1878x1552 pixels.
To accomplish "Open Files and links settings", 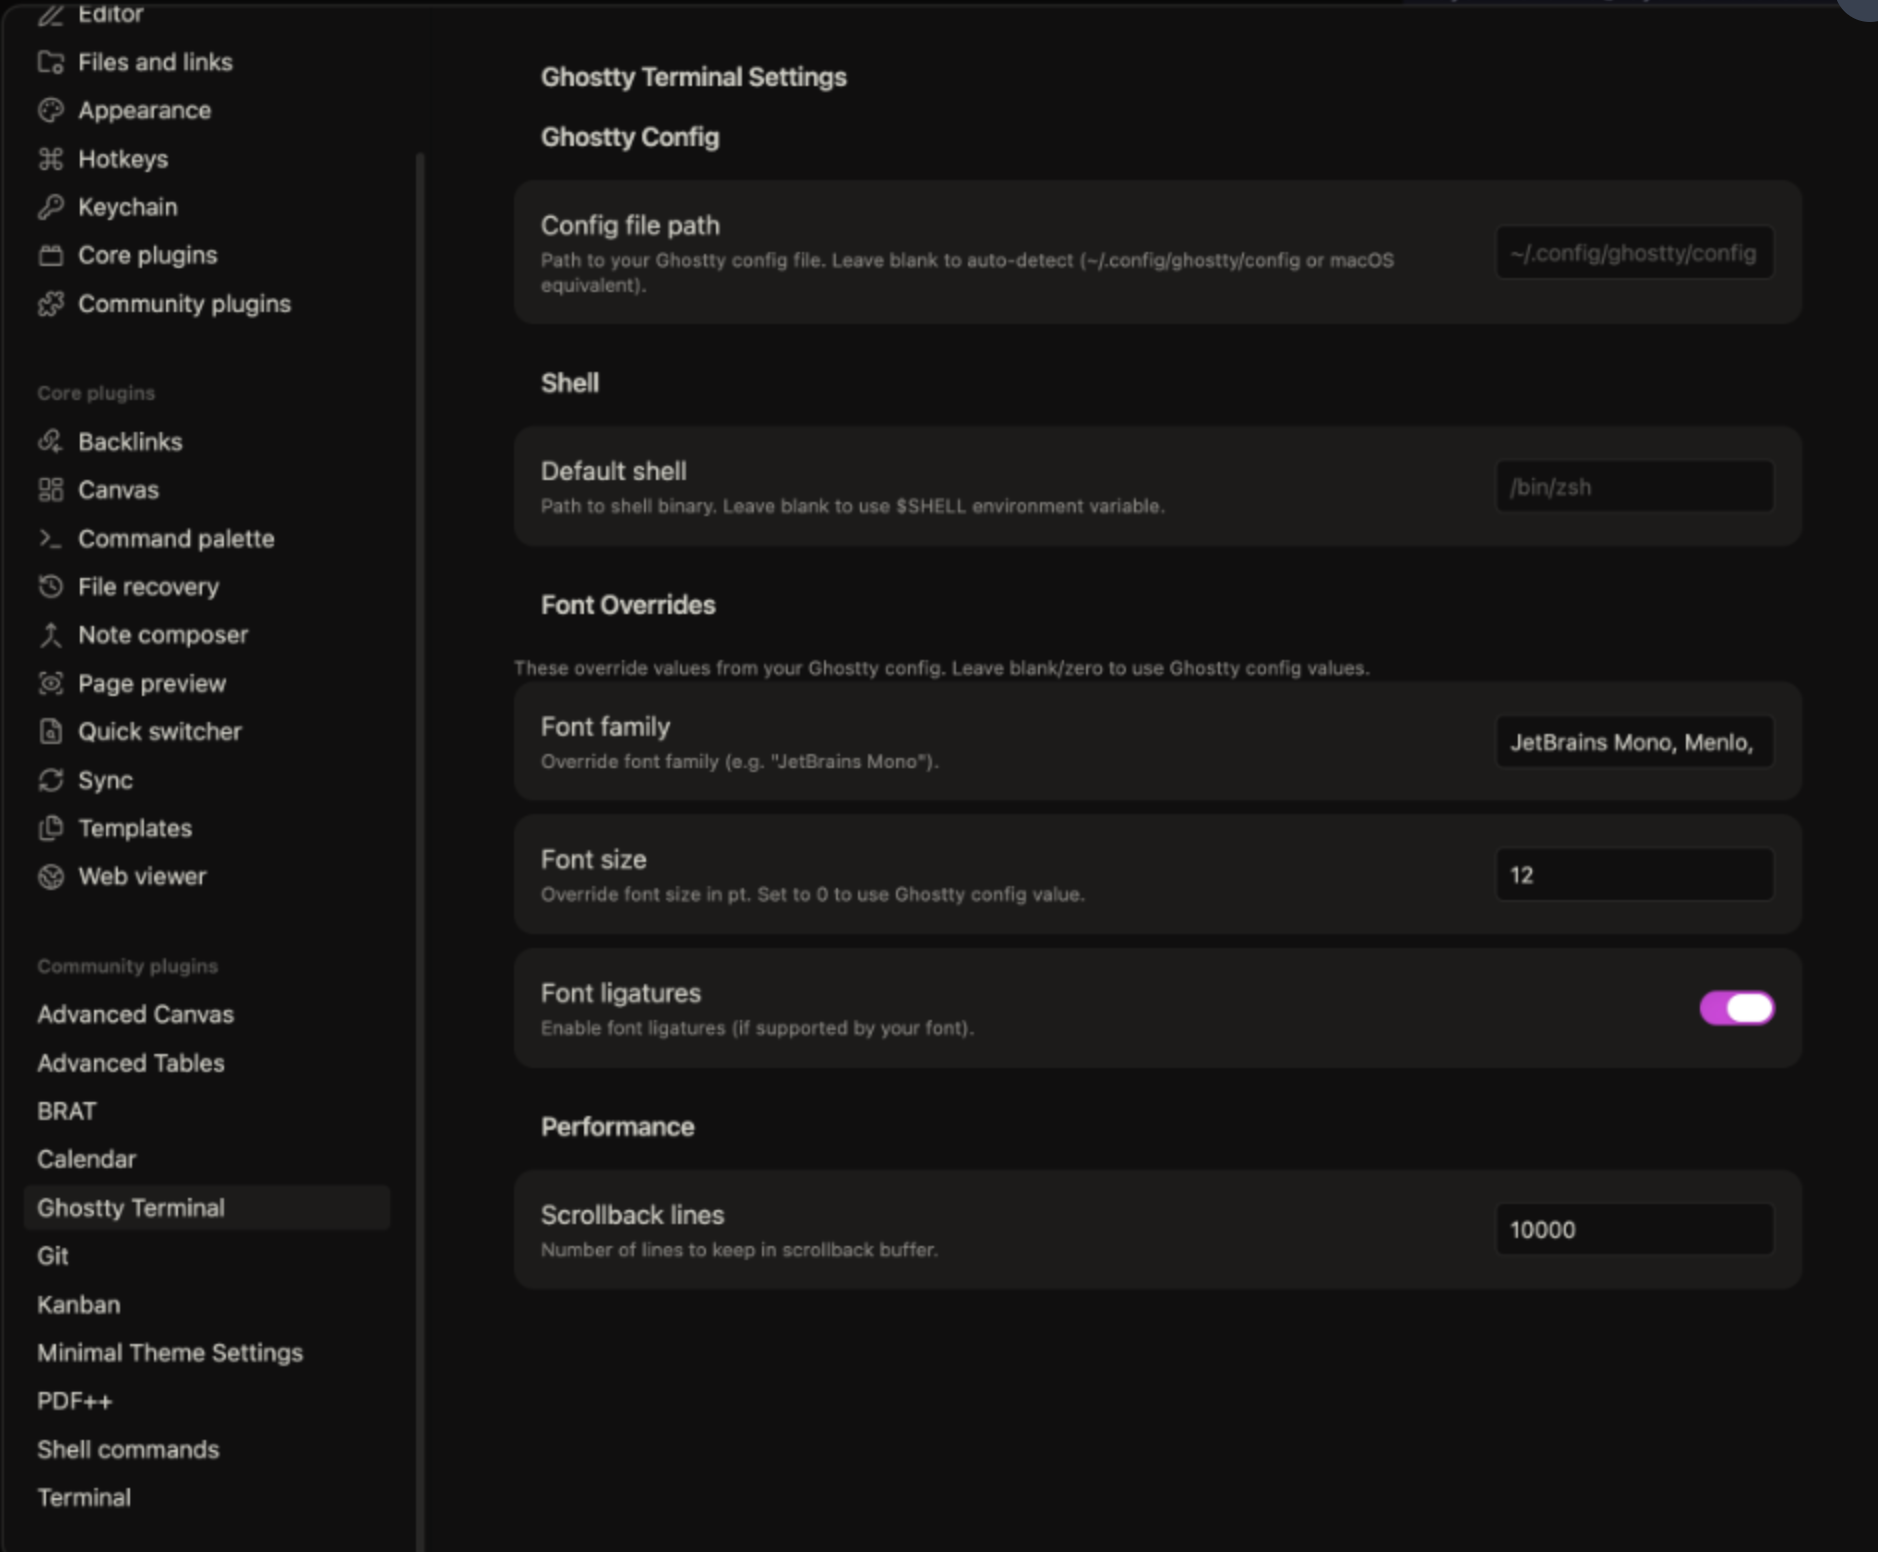I will (207, 62).
